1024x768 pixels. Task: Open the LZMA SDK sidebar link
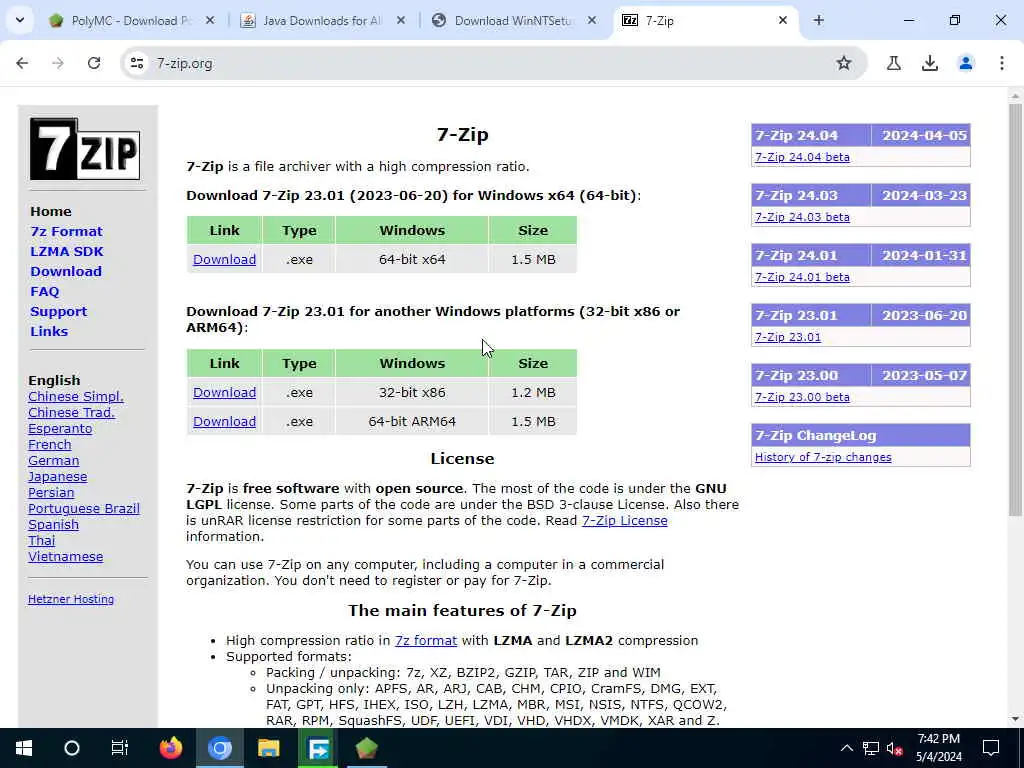point(67,251)
